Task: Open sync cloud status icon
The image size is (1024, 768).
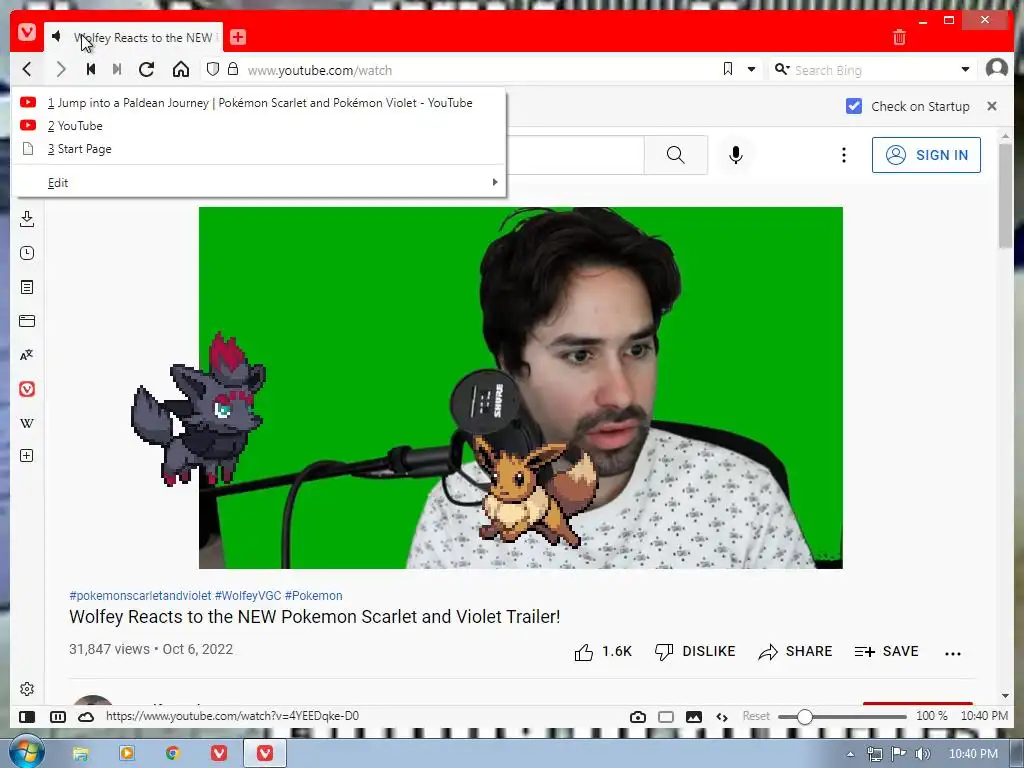Action: [86, 716]
